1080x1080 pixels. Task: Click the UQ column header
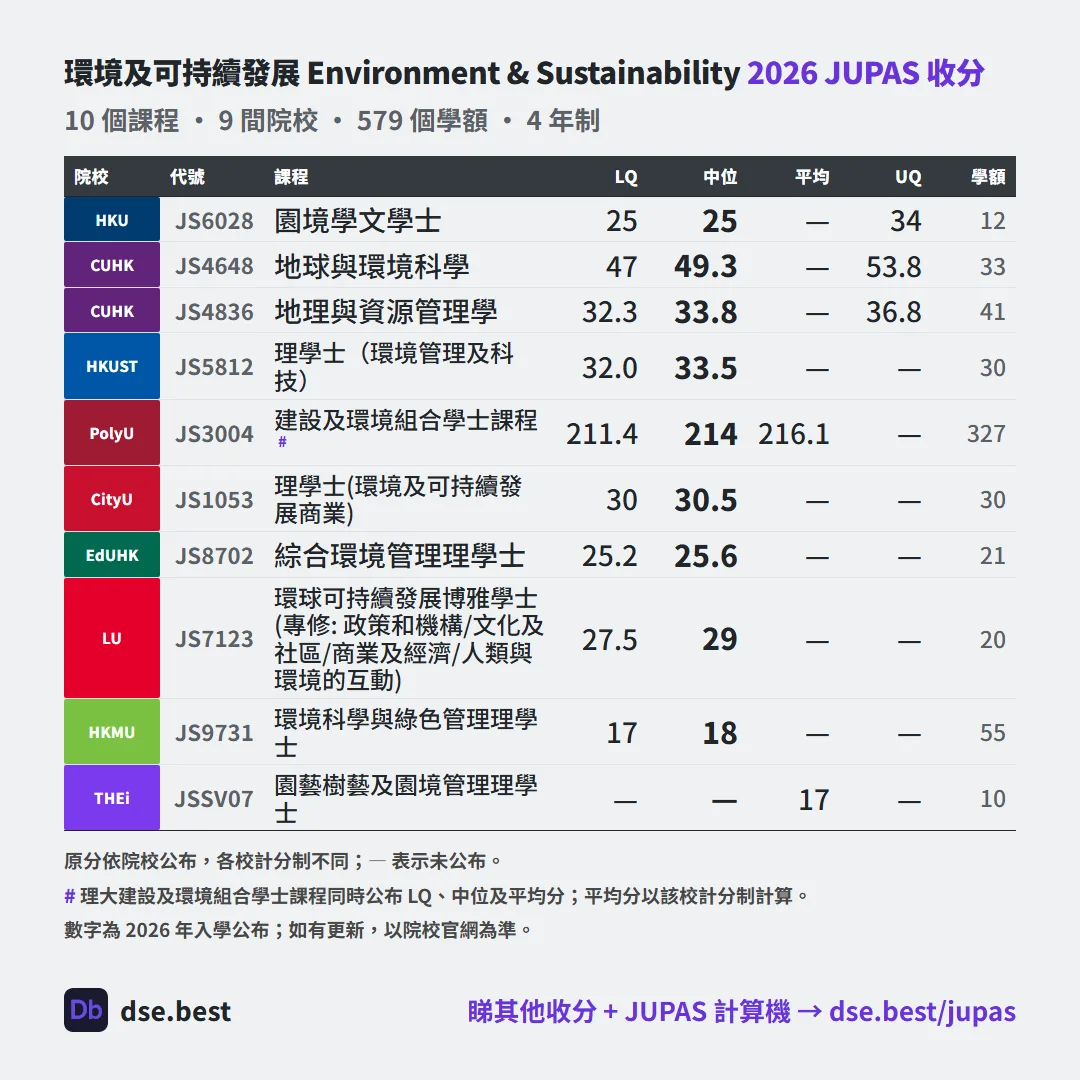click(x=908, y=178)
